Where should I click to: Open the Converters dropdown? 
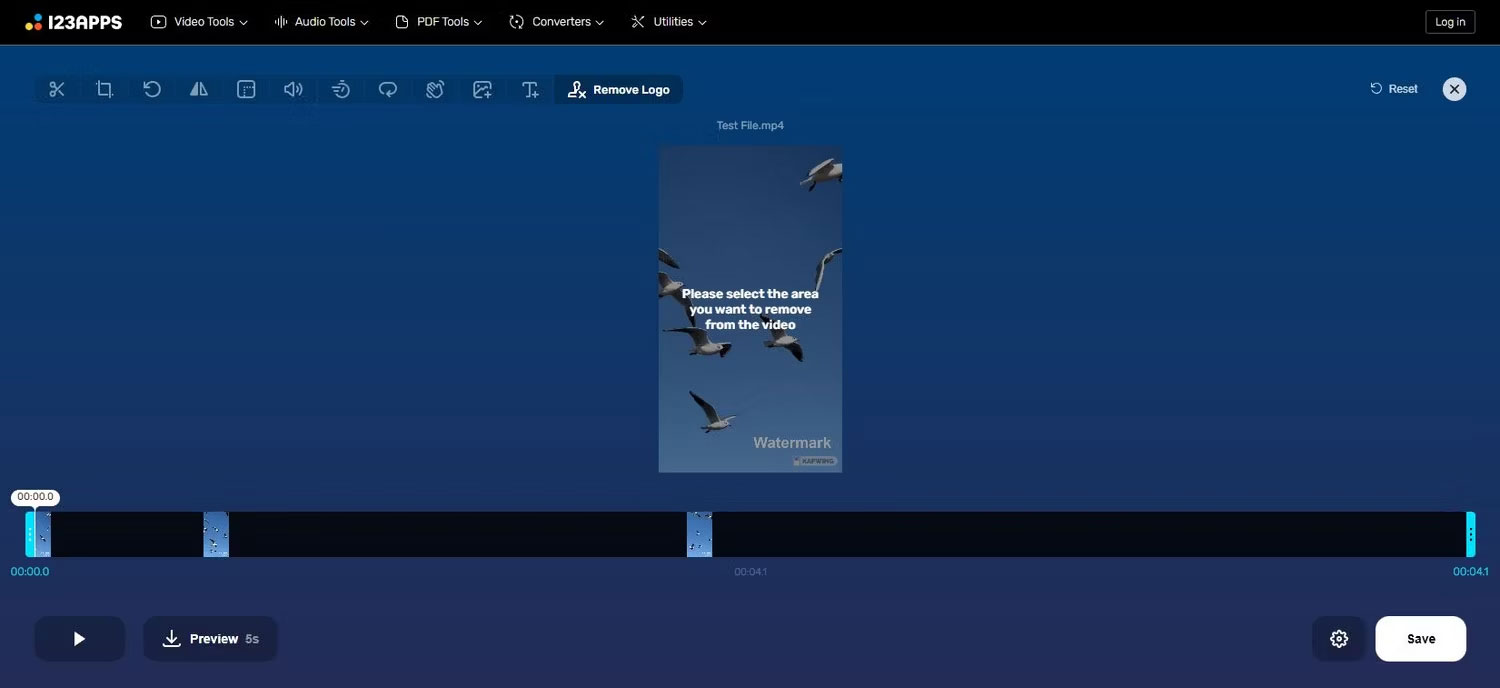point(556,21)
